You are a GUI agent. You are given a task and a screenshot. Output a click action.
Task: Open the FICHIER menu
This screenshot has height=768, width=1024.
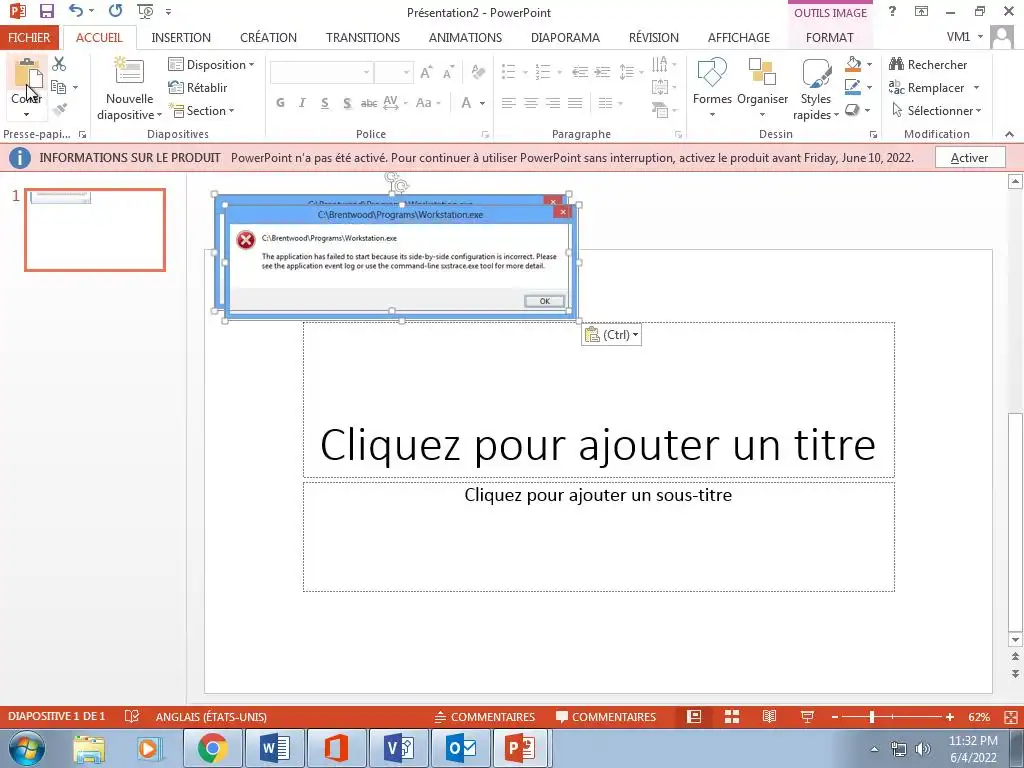point(29,37)
